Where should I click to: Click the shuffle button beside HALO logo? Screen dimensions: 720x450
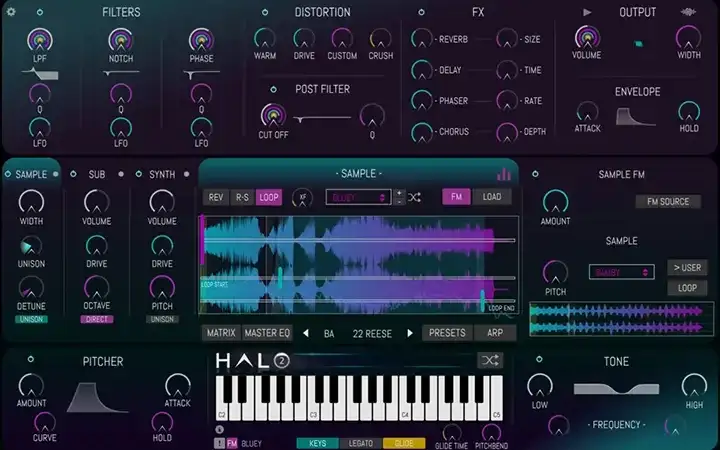490,360
